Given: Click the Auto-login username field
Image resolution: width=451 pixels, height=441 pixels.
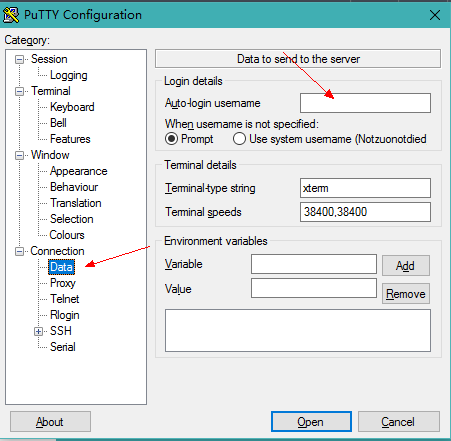Looking at the screenshot, I should click(x=365, y=103).
